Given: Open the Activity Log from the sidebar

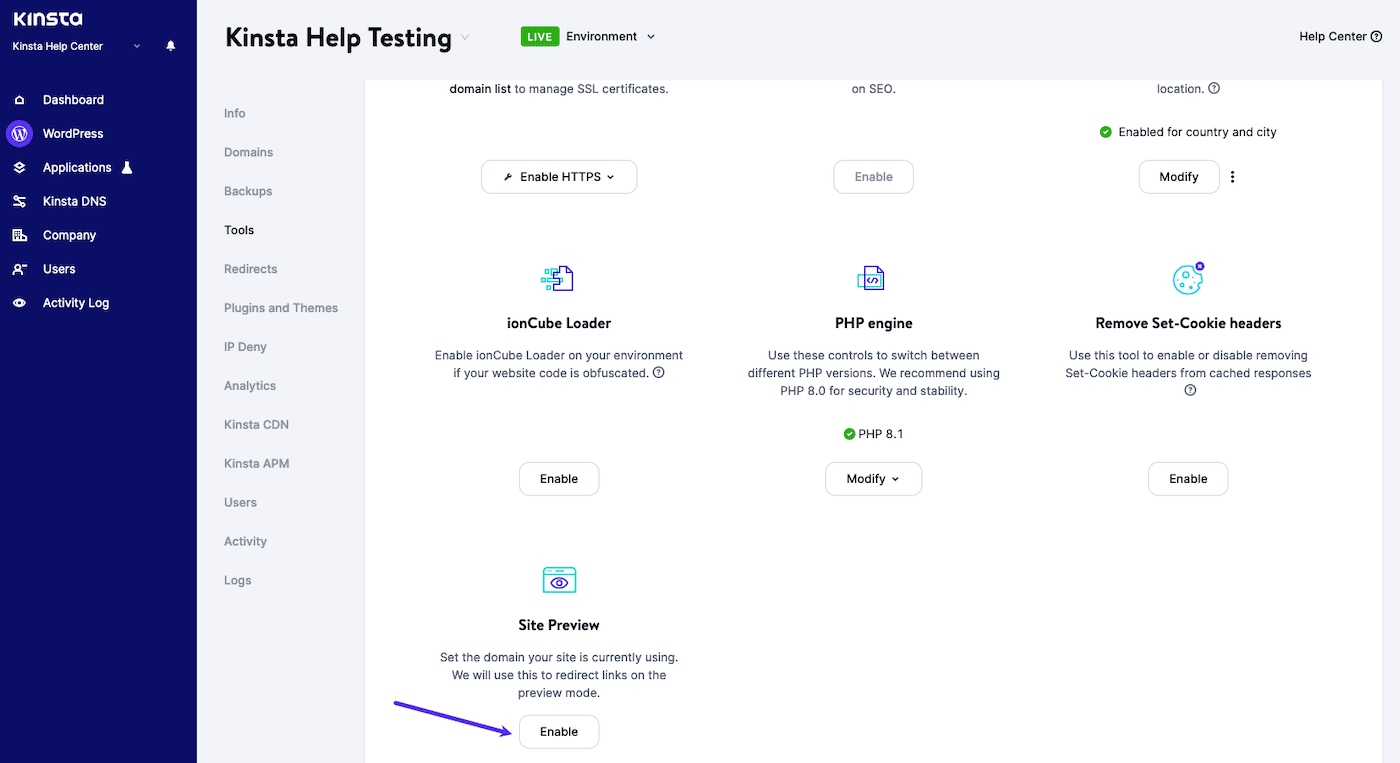Looking at the screenshot, I should (x=75, y=302).
